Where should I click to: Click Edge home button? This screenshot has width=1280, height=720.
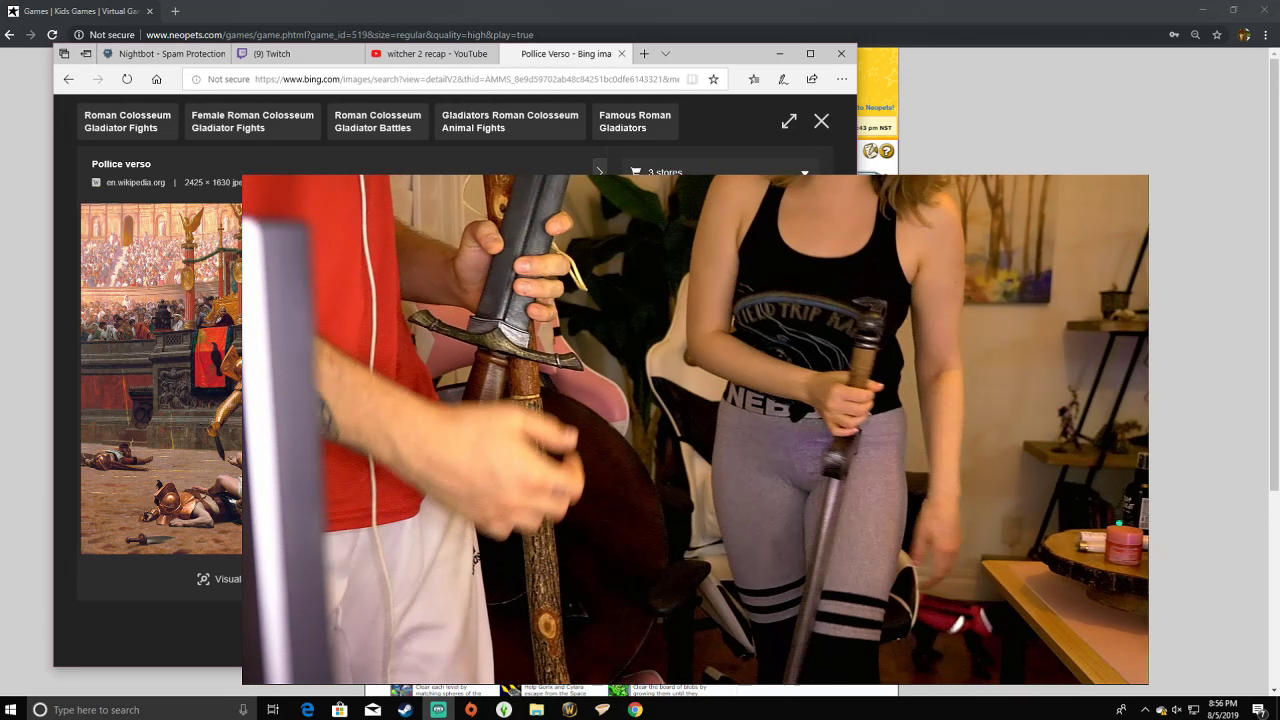156,79
